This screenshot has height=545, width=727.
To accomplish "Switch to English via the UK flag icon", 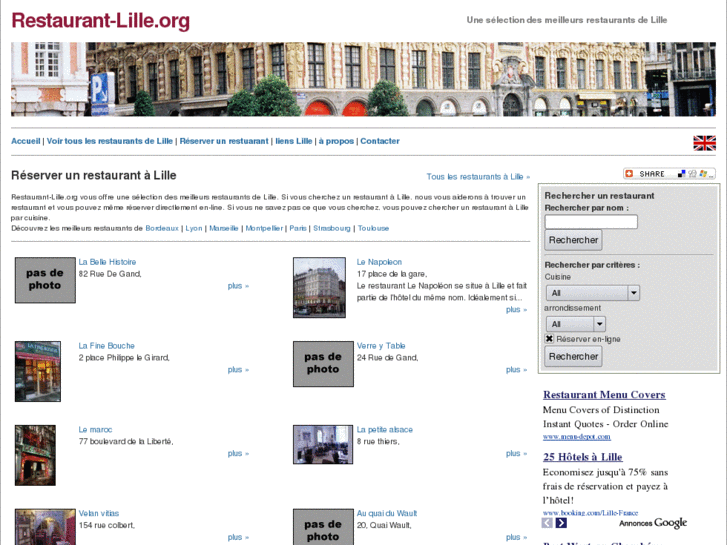I will point(704,143).
